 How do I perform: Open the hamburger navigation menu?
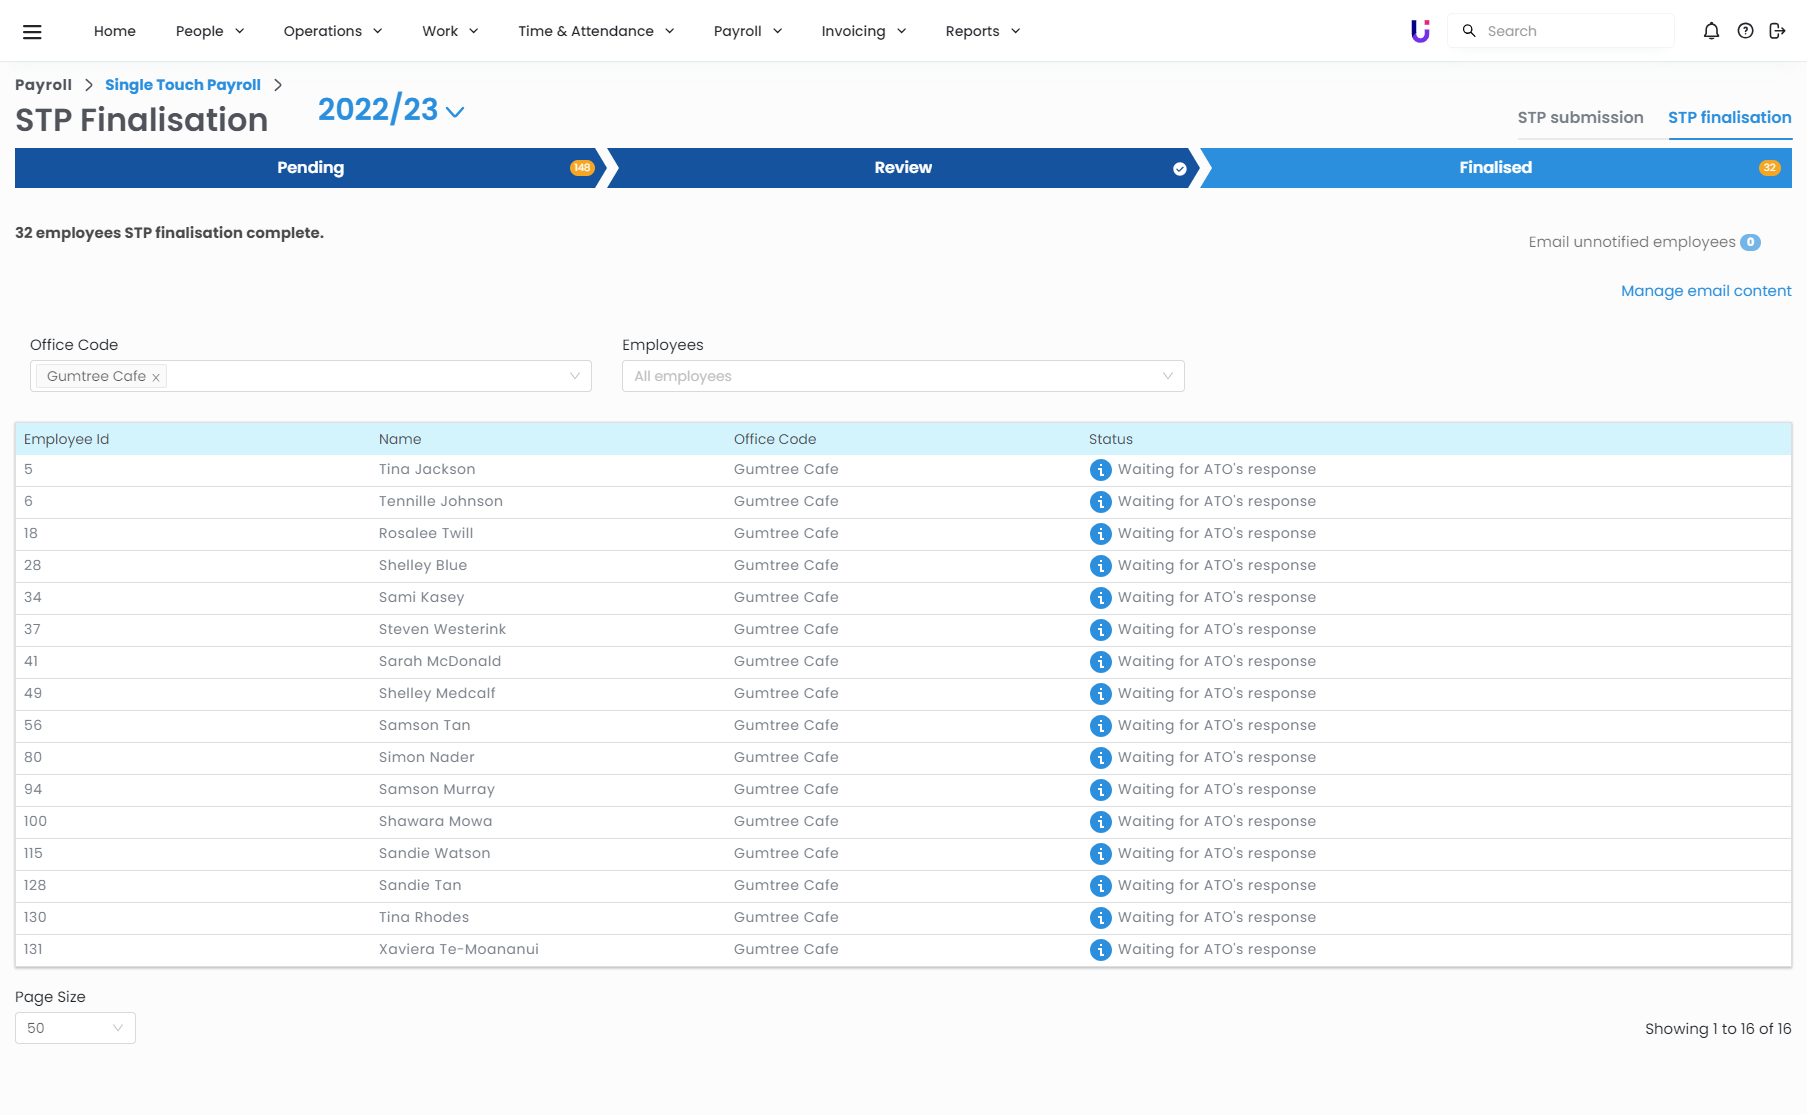(32, 32)
